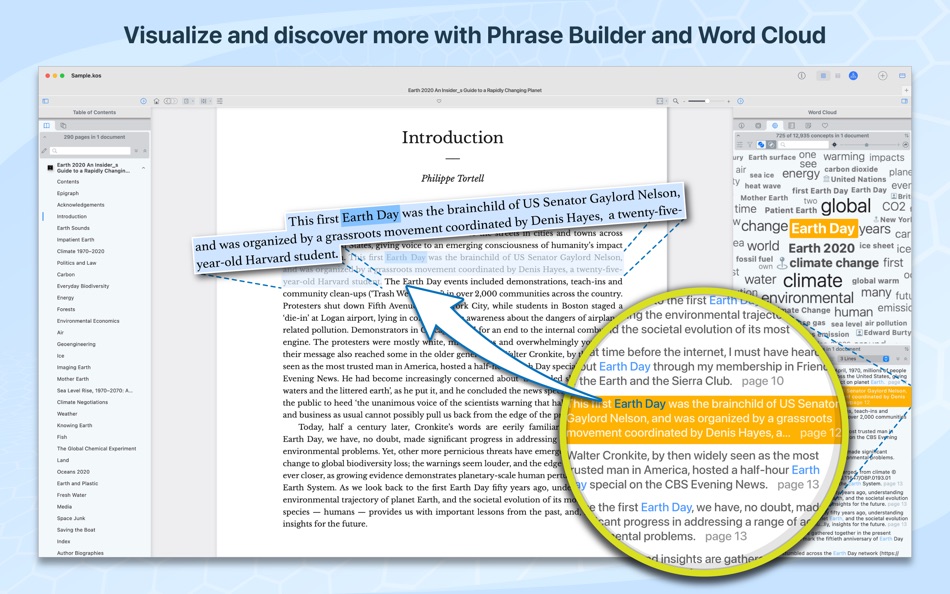Viewport: 950px width, 594px height.
Task: Select 'carbon dioxide' in the word cloud
Action: [x=851, y=169]
